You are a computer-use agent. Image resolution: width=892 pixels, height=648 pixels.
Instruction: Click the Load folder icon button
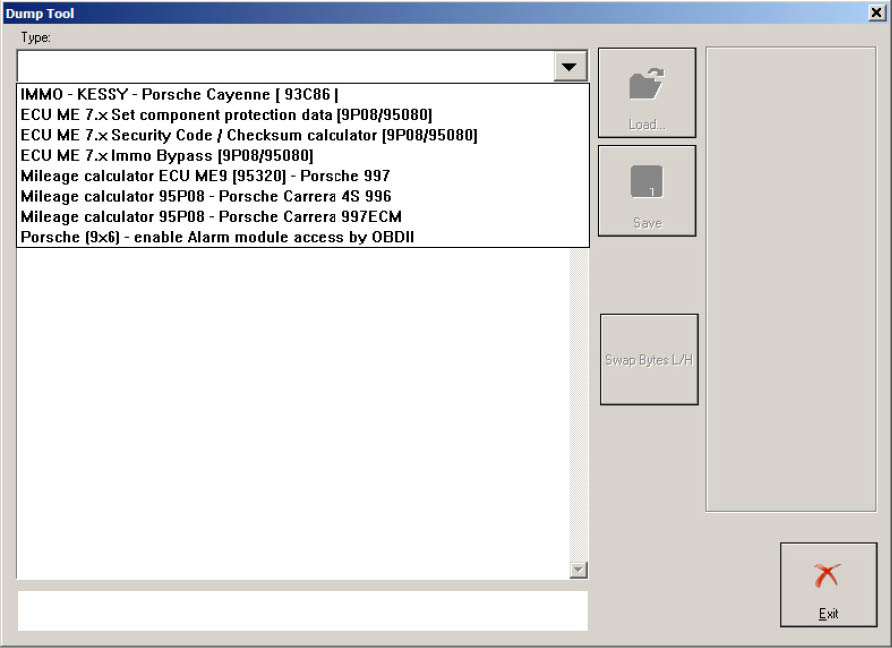647,93
